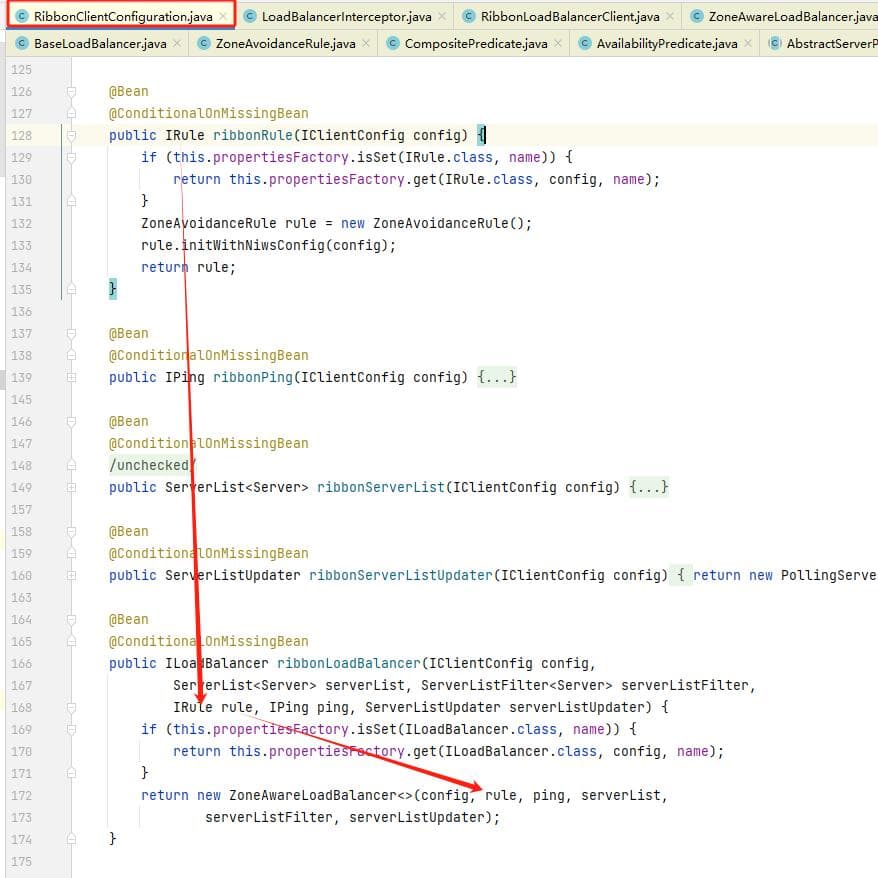The image size is (878, 878).
Task: Click ServerListFilter<Server> type on line 167
Action: (x=516, y=685)
